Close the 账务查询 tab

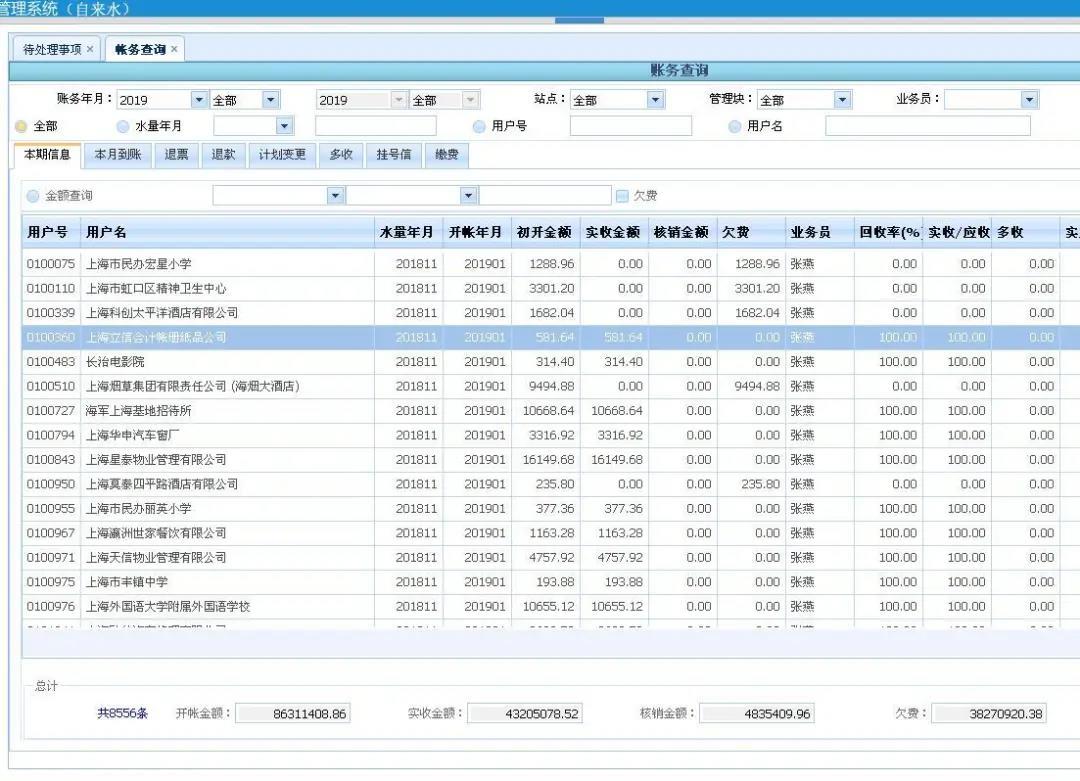tap(174, 49)
